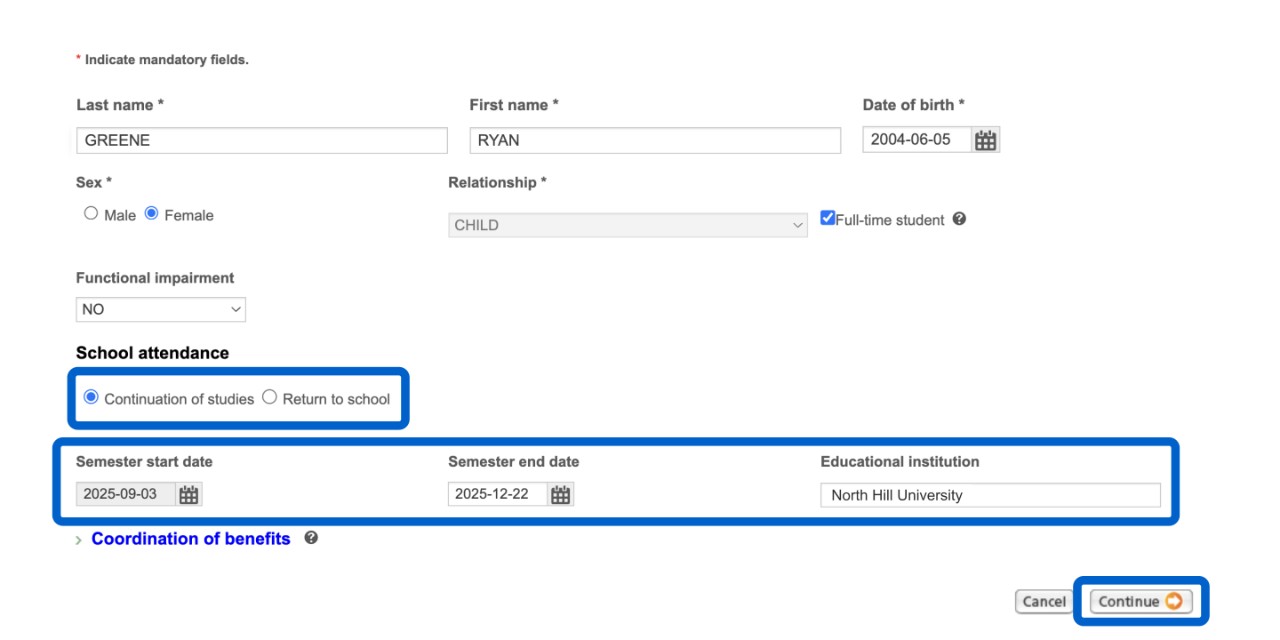
Task: Click the Semester end date text field
Action: pos(497,495)
